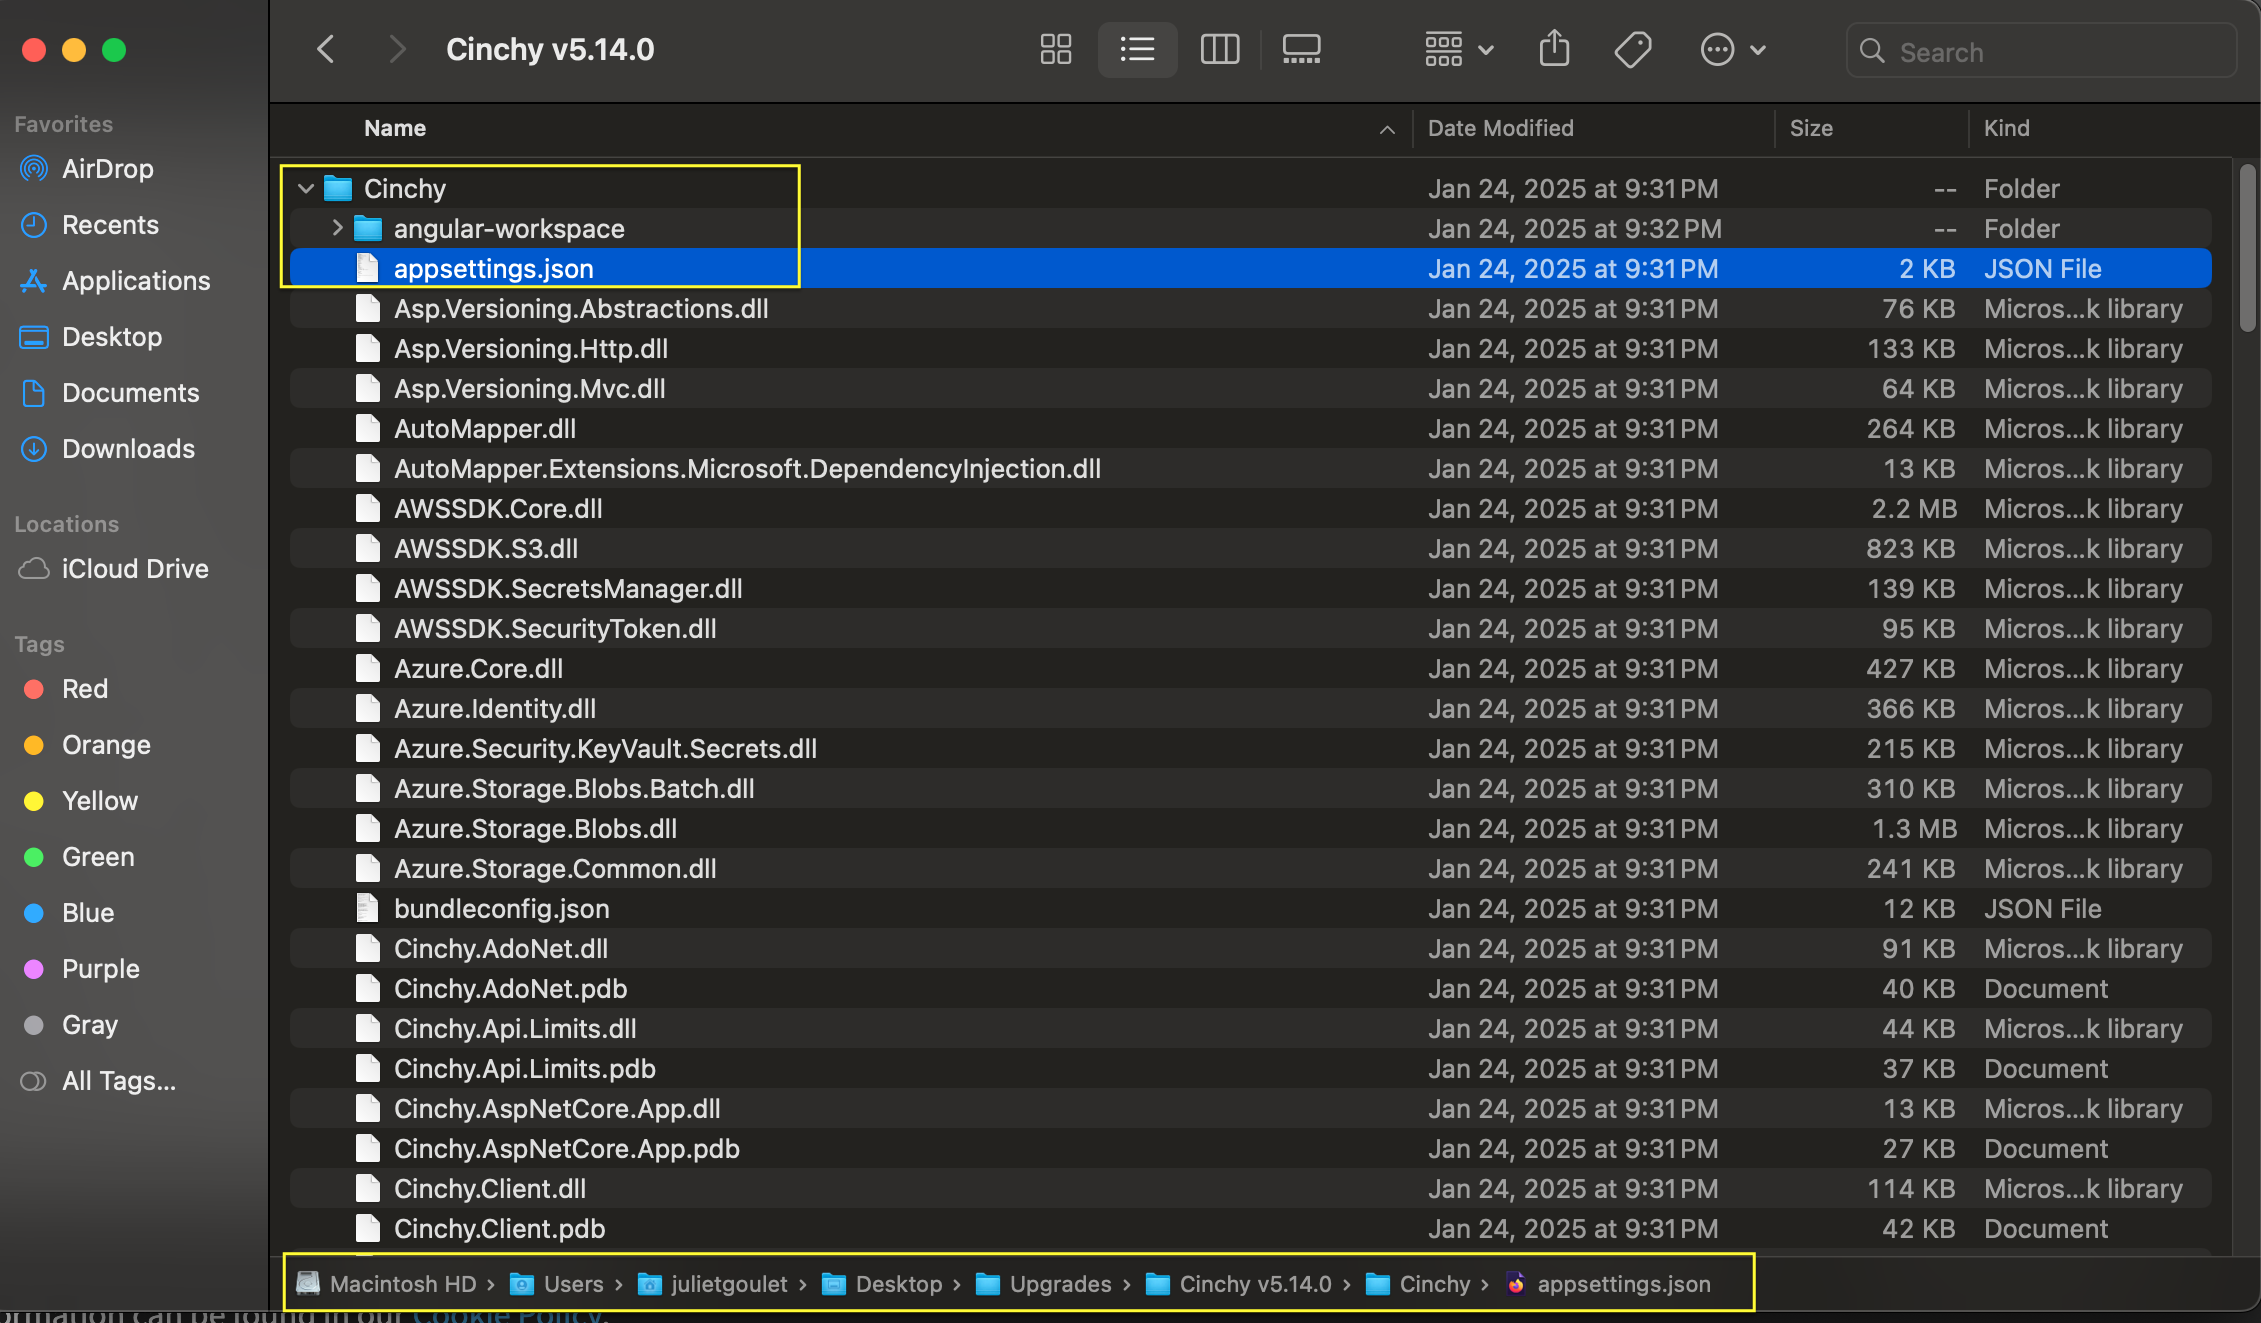Click the Edit Tags icon
Screen dimensions: 2261x1323
pos(1633,49)
